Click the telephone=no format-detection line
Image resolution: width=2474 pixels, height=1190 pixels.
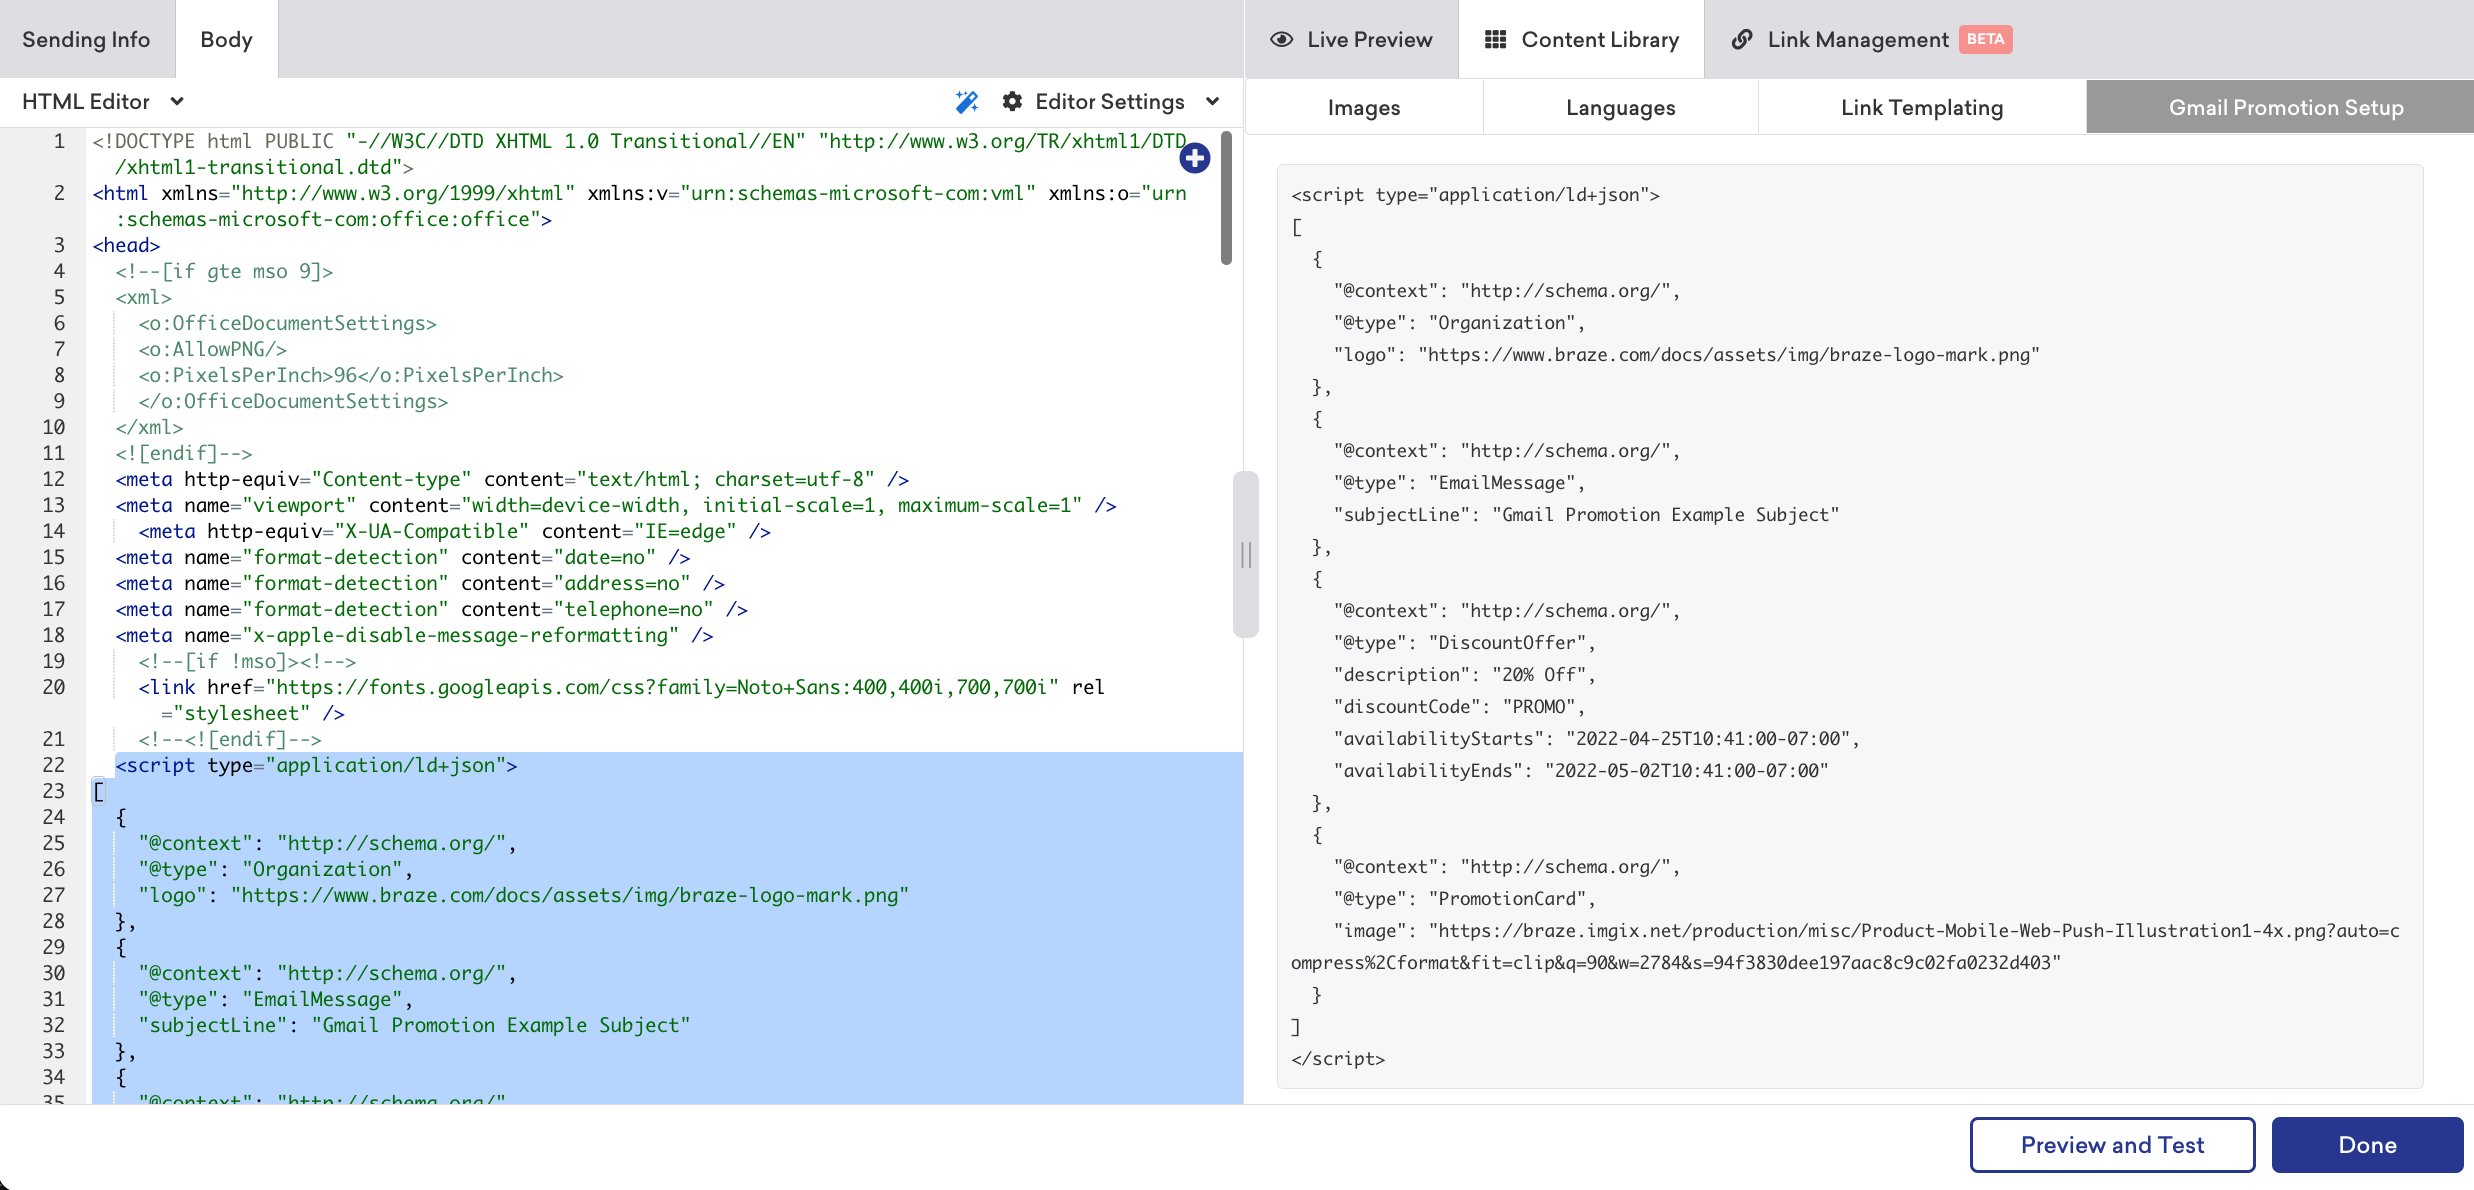tap(432, 609)
